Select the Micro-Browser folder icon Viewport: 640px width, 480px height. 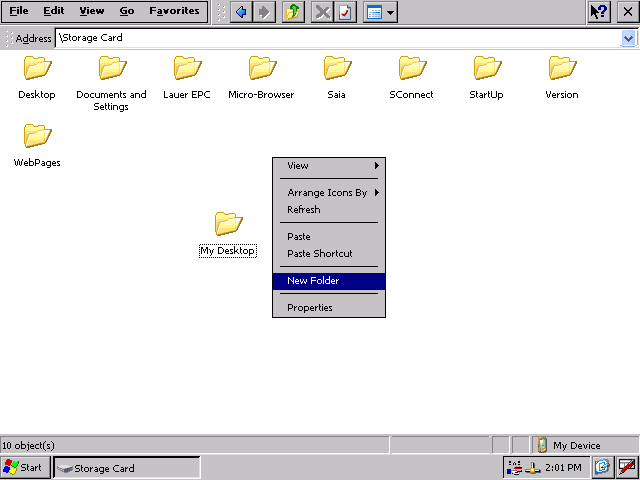pos(262,67)
